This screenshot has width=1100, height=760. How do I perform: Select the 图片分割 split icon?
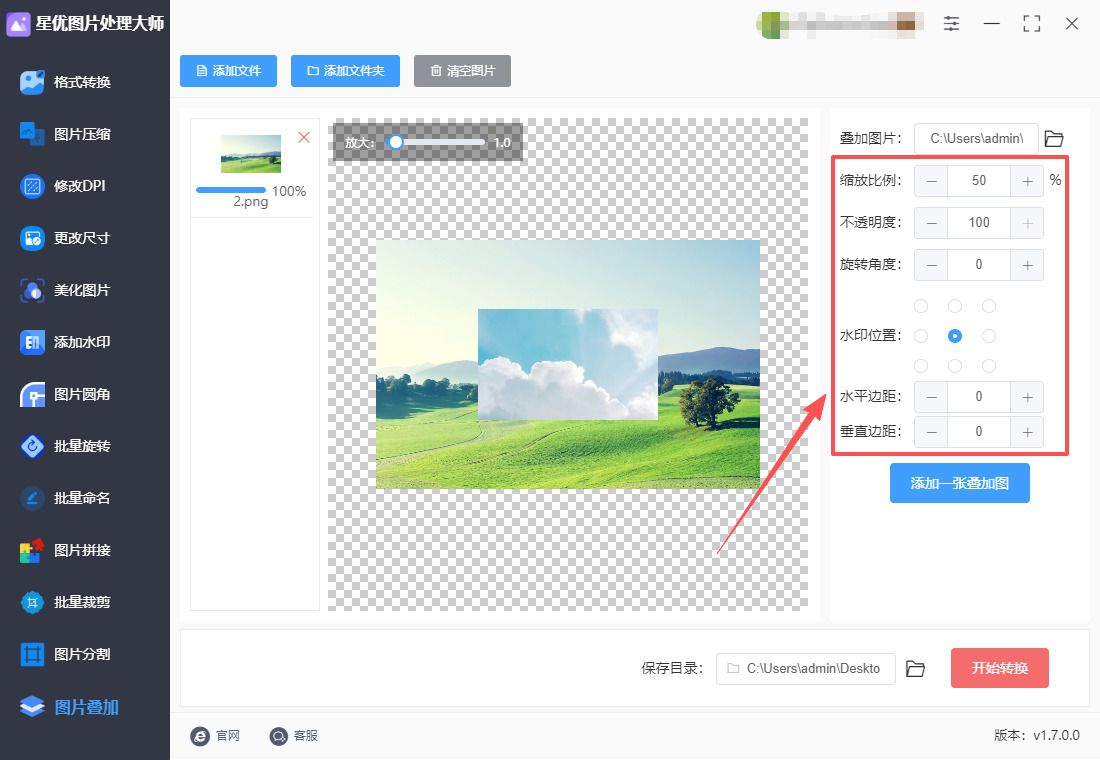pyautogui.click(x=32, y=654)
